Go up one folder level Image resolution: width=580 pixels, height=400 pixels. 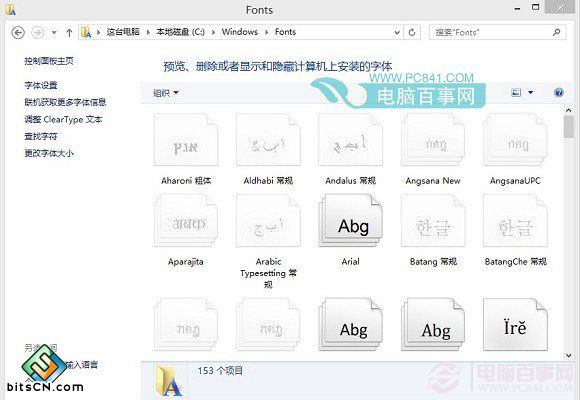pyautogui.click(x=69, y=33)
